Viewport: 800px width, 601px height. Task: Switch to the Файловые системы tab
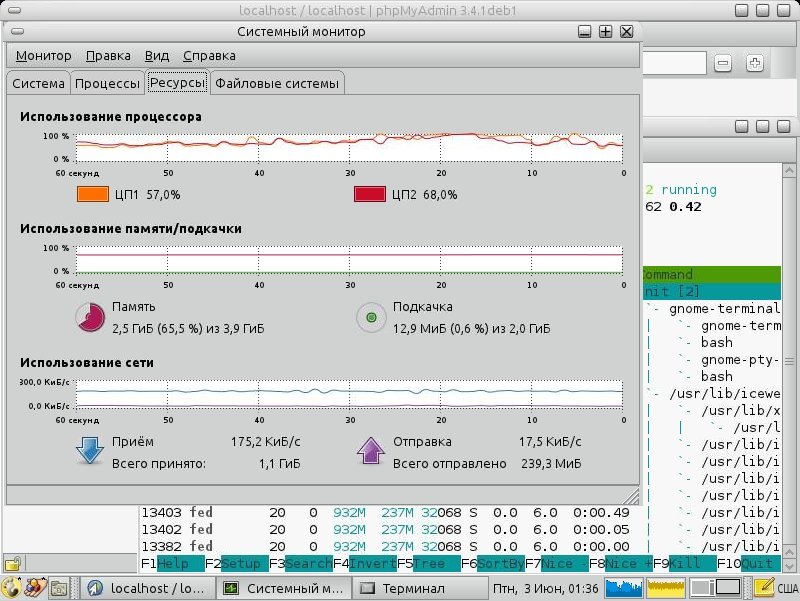[x=277, y=83]
